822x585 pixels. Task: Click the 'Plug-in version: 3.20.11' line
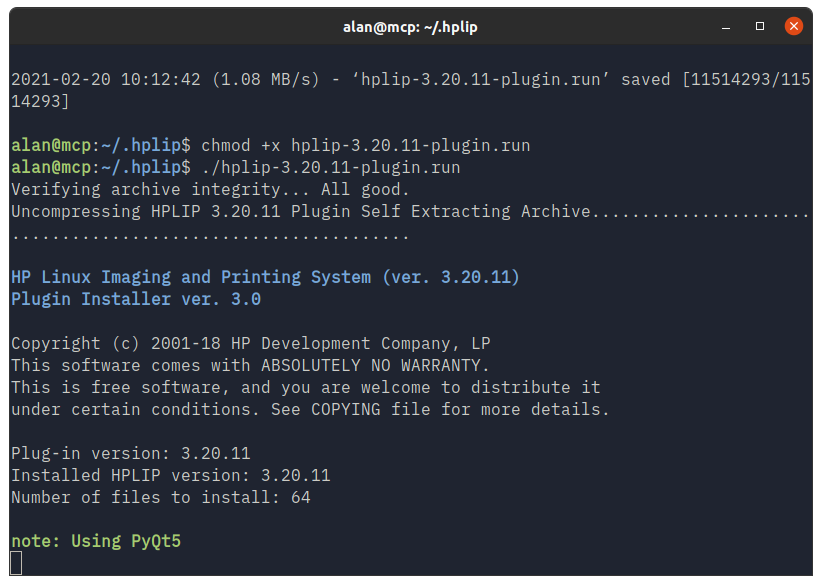[x=131, y=453]
